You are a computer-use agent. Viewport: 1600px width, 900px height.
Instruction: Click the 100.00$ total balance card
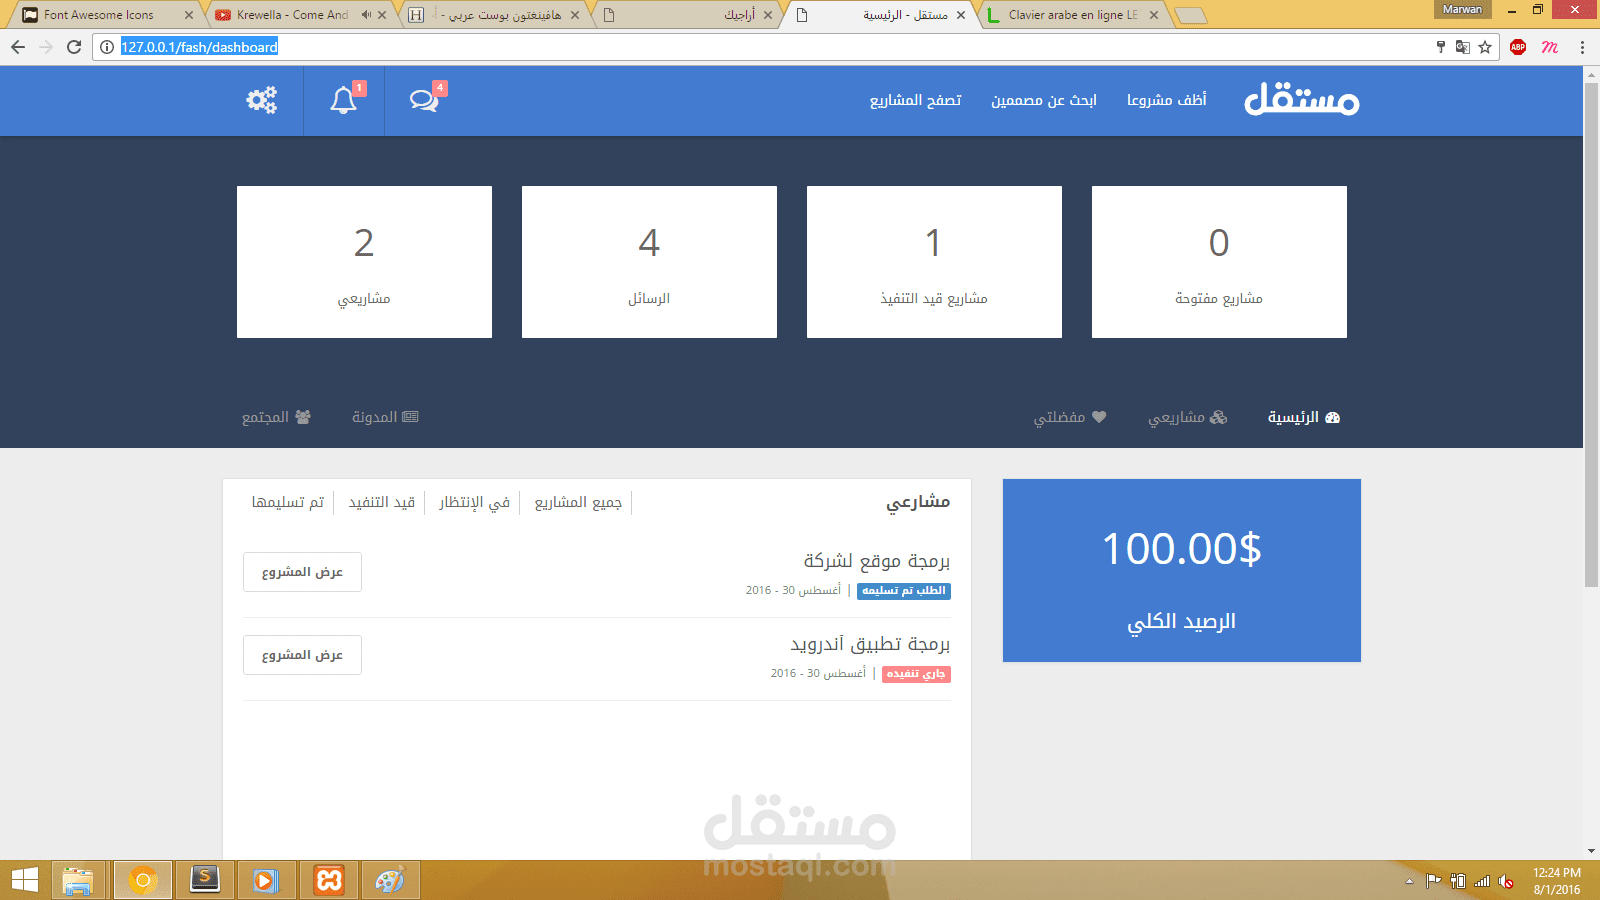pyautogui.click(x=1182, y=570)
